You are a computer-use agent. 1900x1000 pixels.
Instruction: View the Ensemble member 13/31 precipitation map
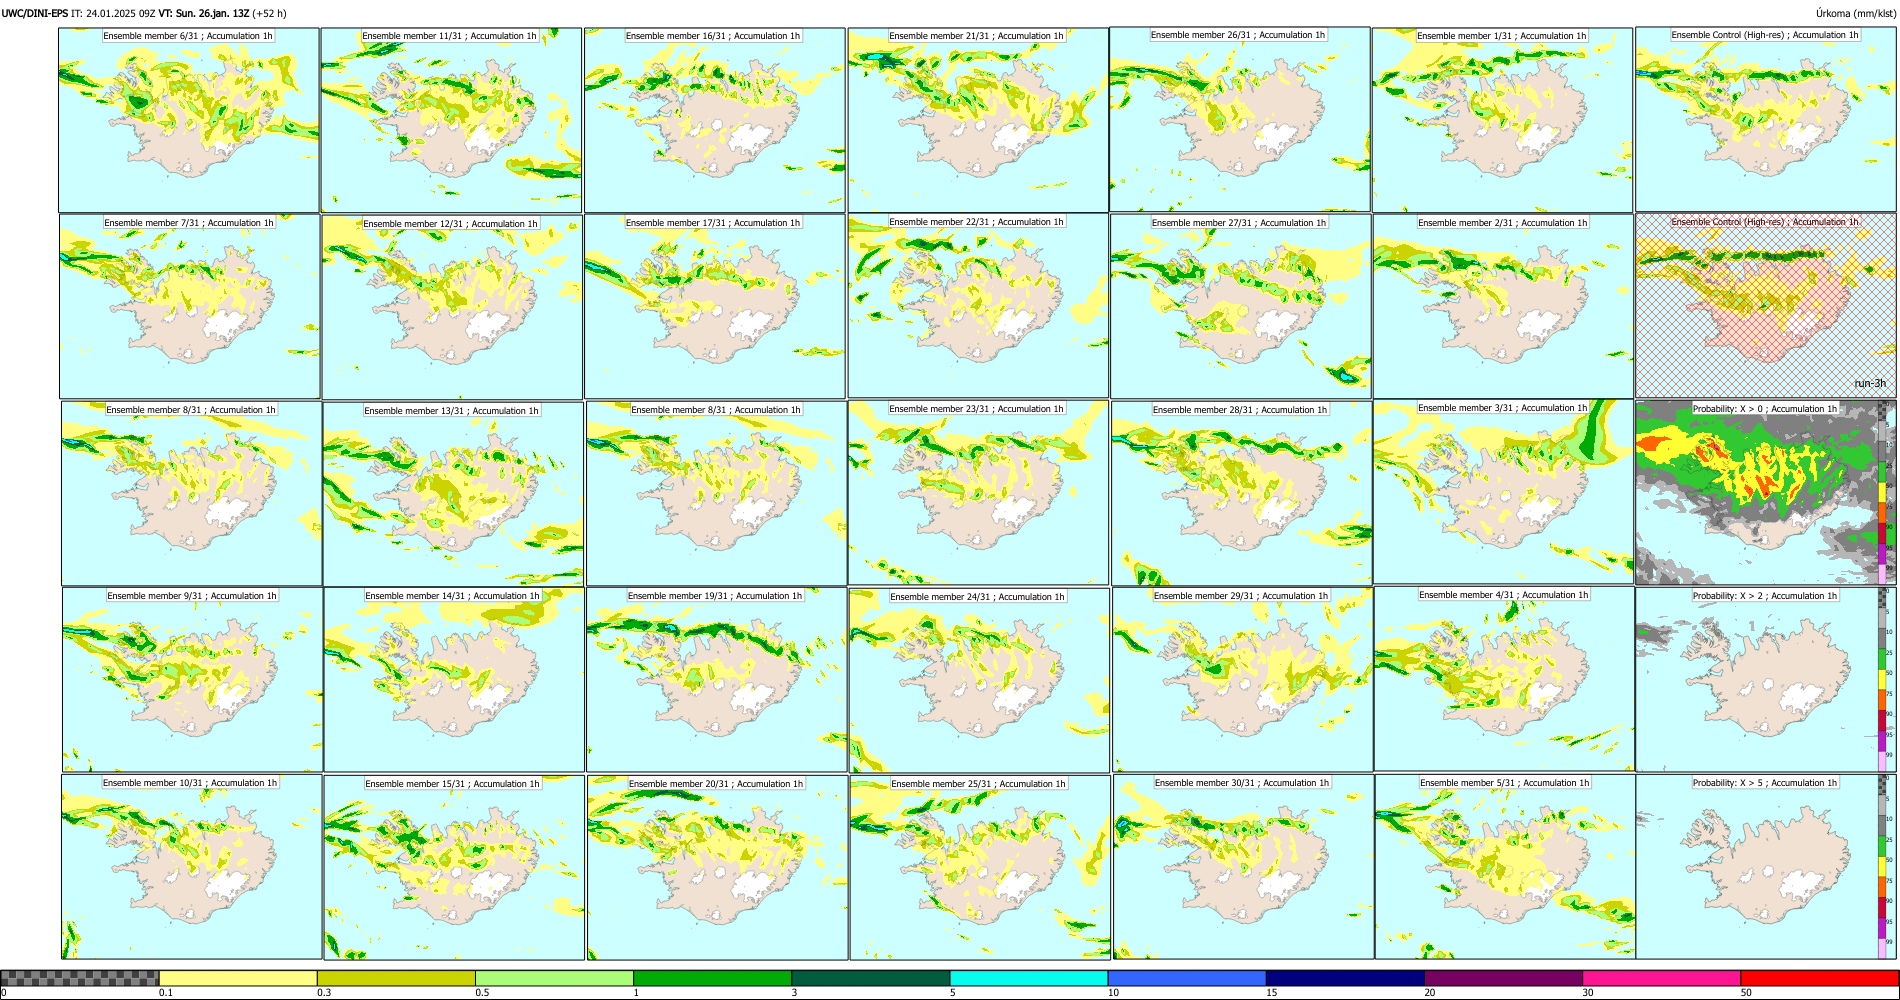click(453, 494)
